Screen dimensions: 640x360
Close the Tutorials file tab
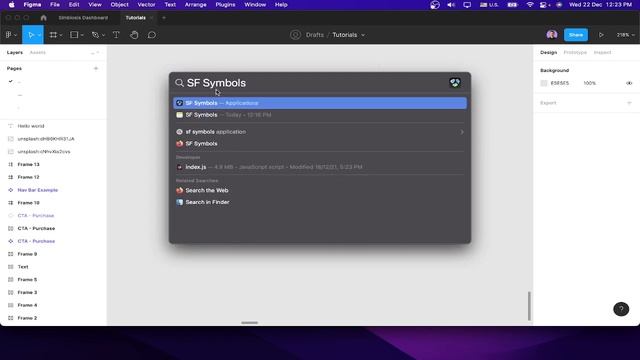pos(151,18)
